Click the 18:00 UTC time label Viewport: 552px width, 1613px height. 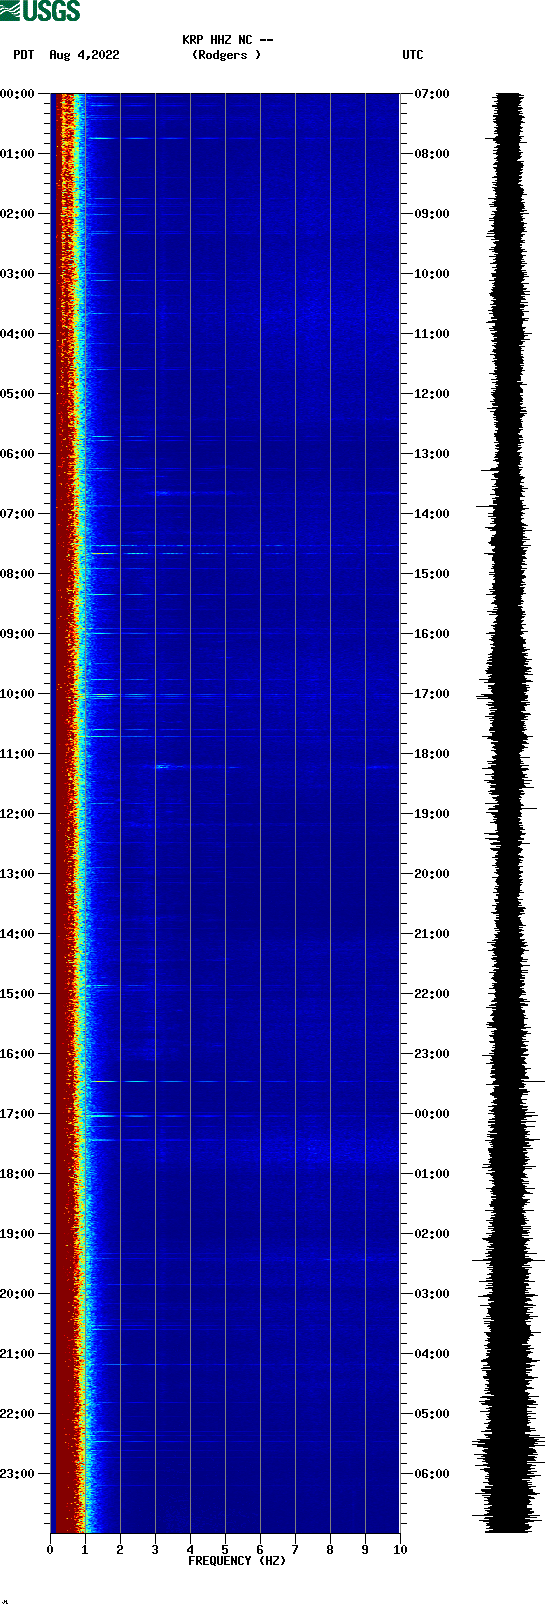coord(432,754)
